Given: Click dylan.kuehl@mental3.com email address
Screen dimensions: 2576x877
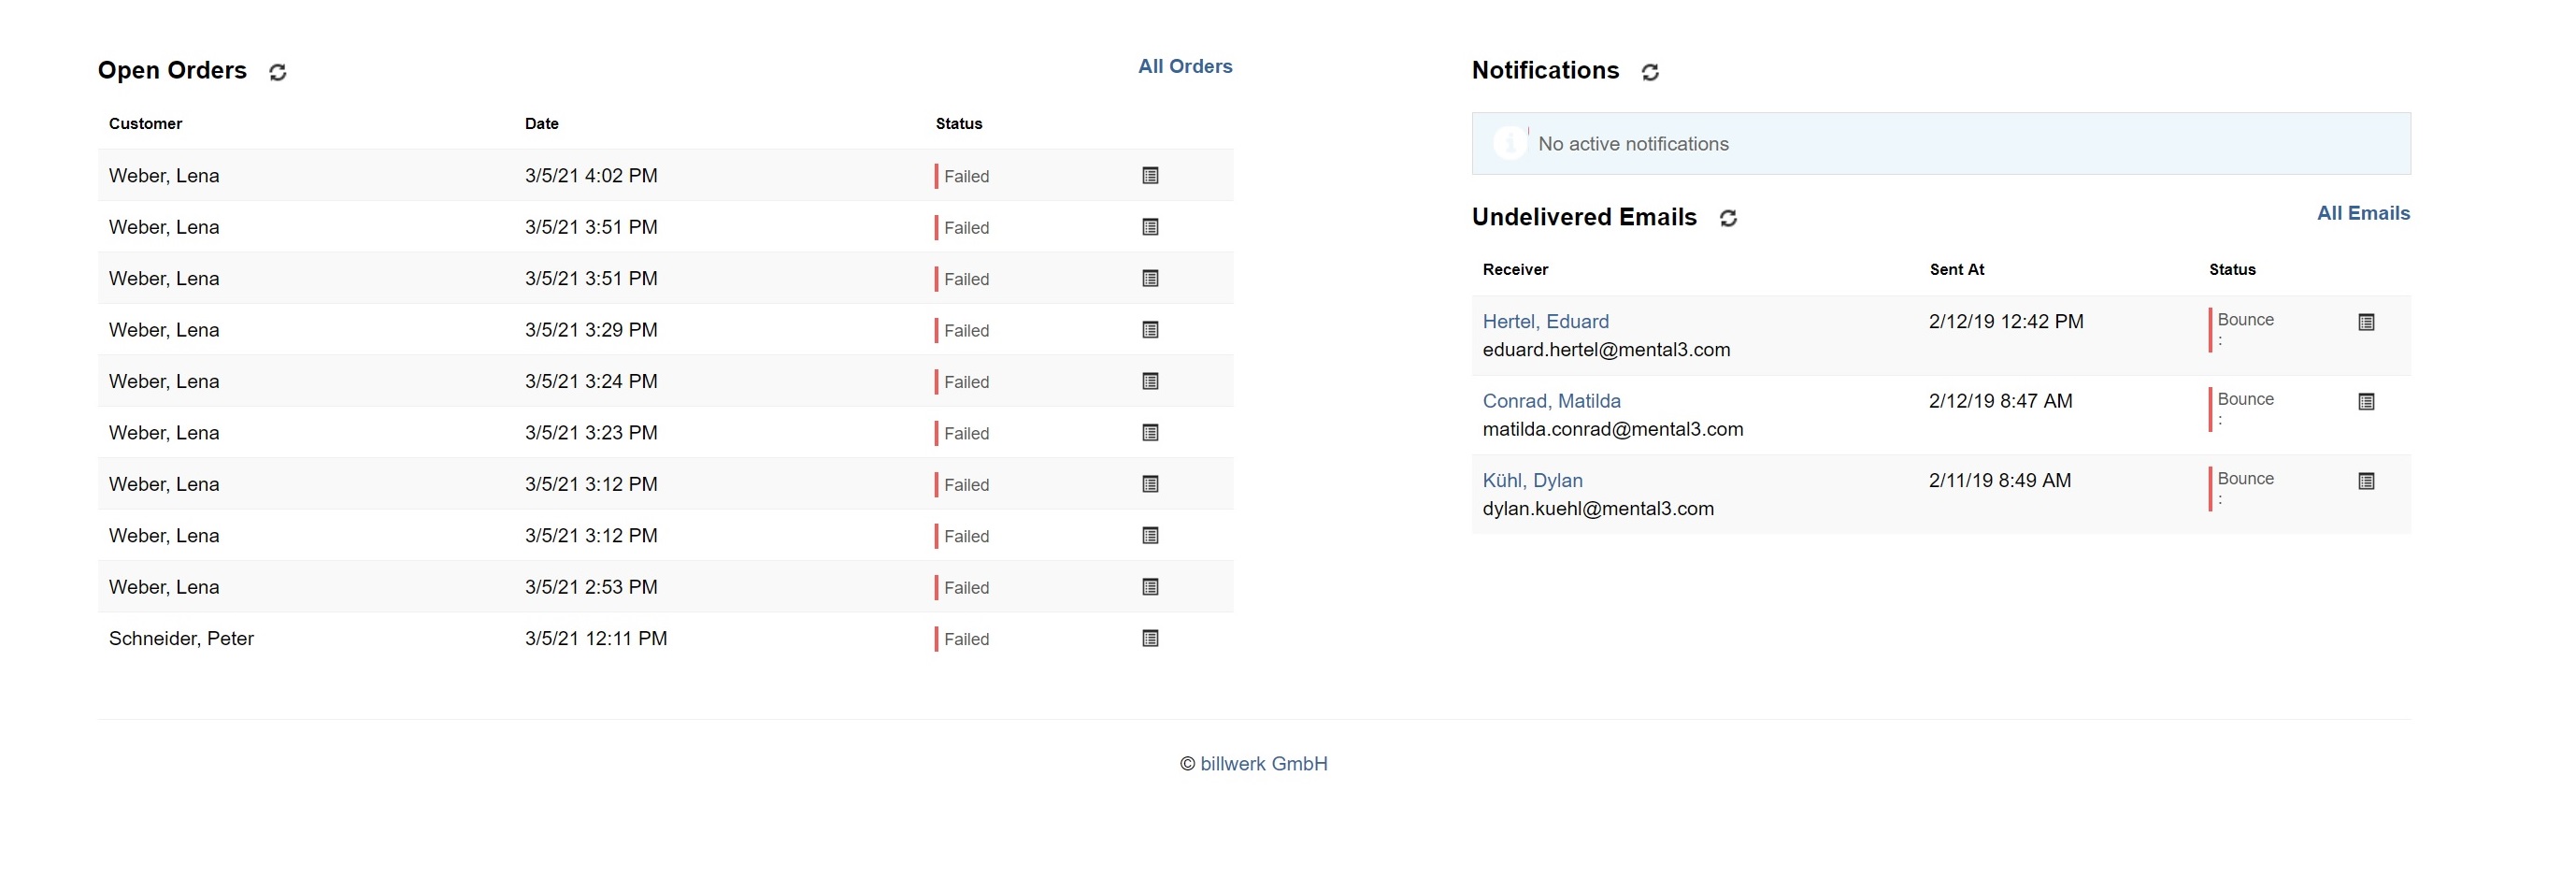Looking at the screenshot, I should tap(1598, 508).
